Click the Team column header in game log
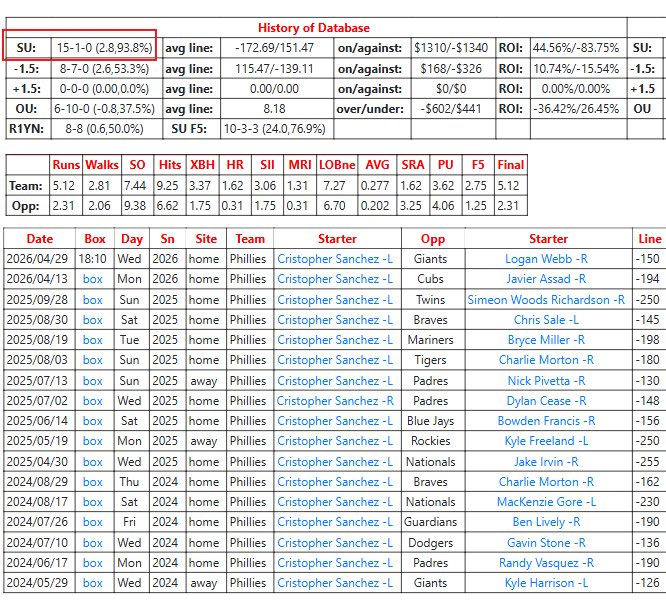Image resolution: width=666 pixels, height=601 pixels. [x=250, y=239]
